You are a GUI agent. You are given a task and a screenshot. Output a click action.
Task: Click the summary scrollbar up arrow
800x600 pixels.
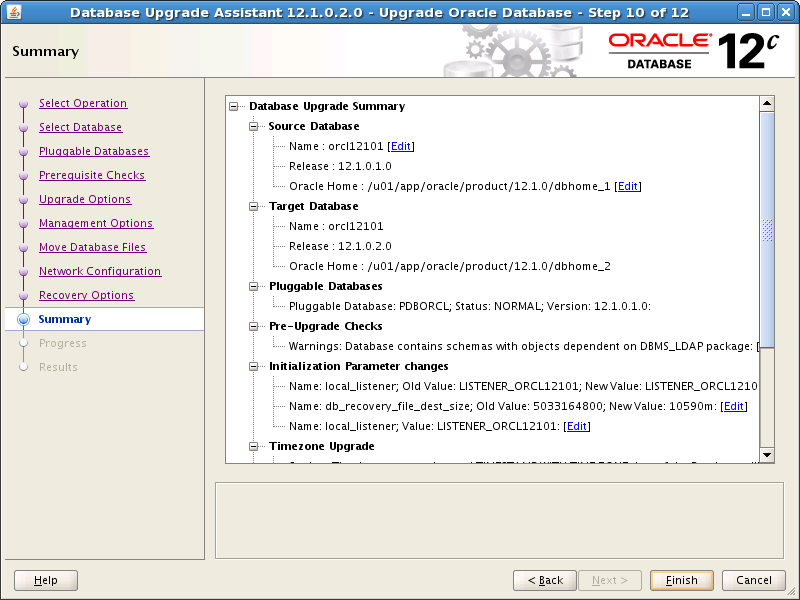(x=767, y=104)
